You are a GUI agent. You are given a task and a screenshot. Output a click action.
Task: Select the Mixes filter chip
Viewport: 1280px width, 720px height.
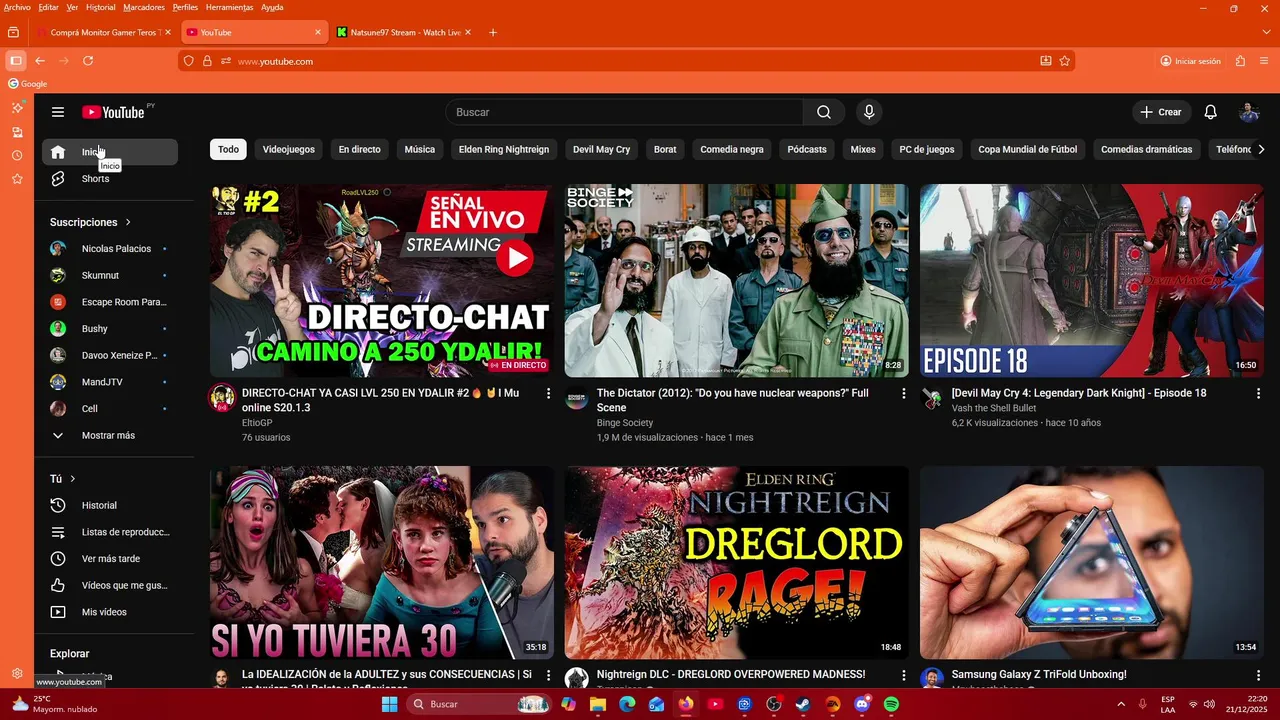863,149
